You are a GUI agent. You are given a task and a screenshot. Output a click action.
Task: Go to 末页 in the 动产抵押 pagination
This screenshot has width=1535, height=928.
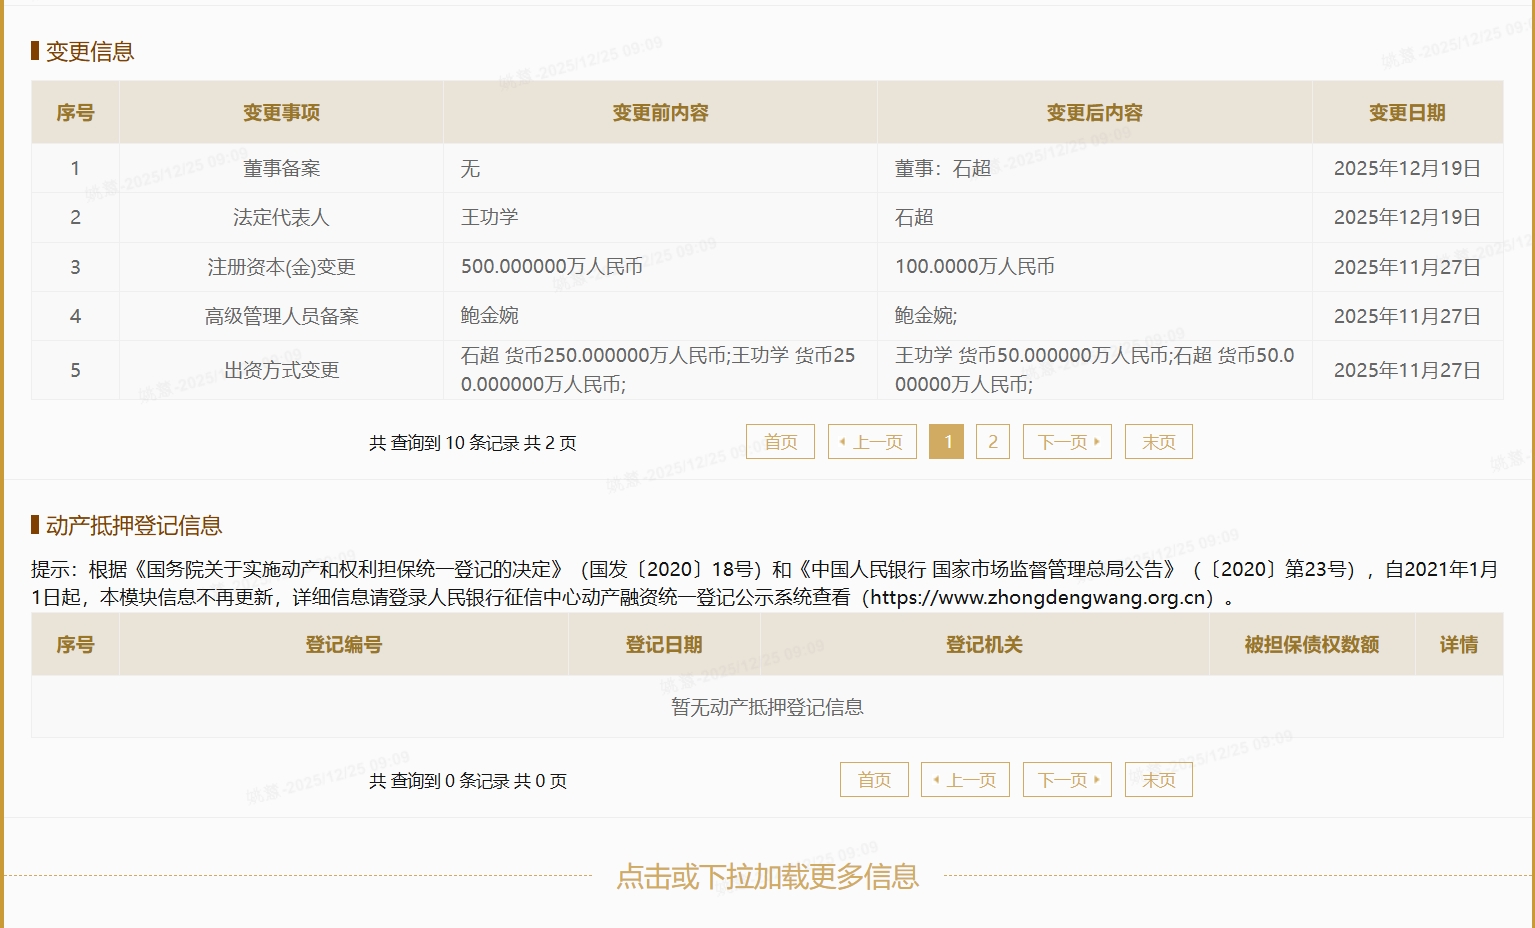click(1158, 779)
